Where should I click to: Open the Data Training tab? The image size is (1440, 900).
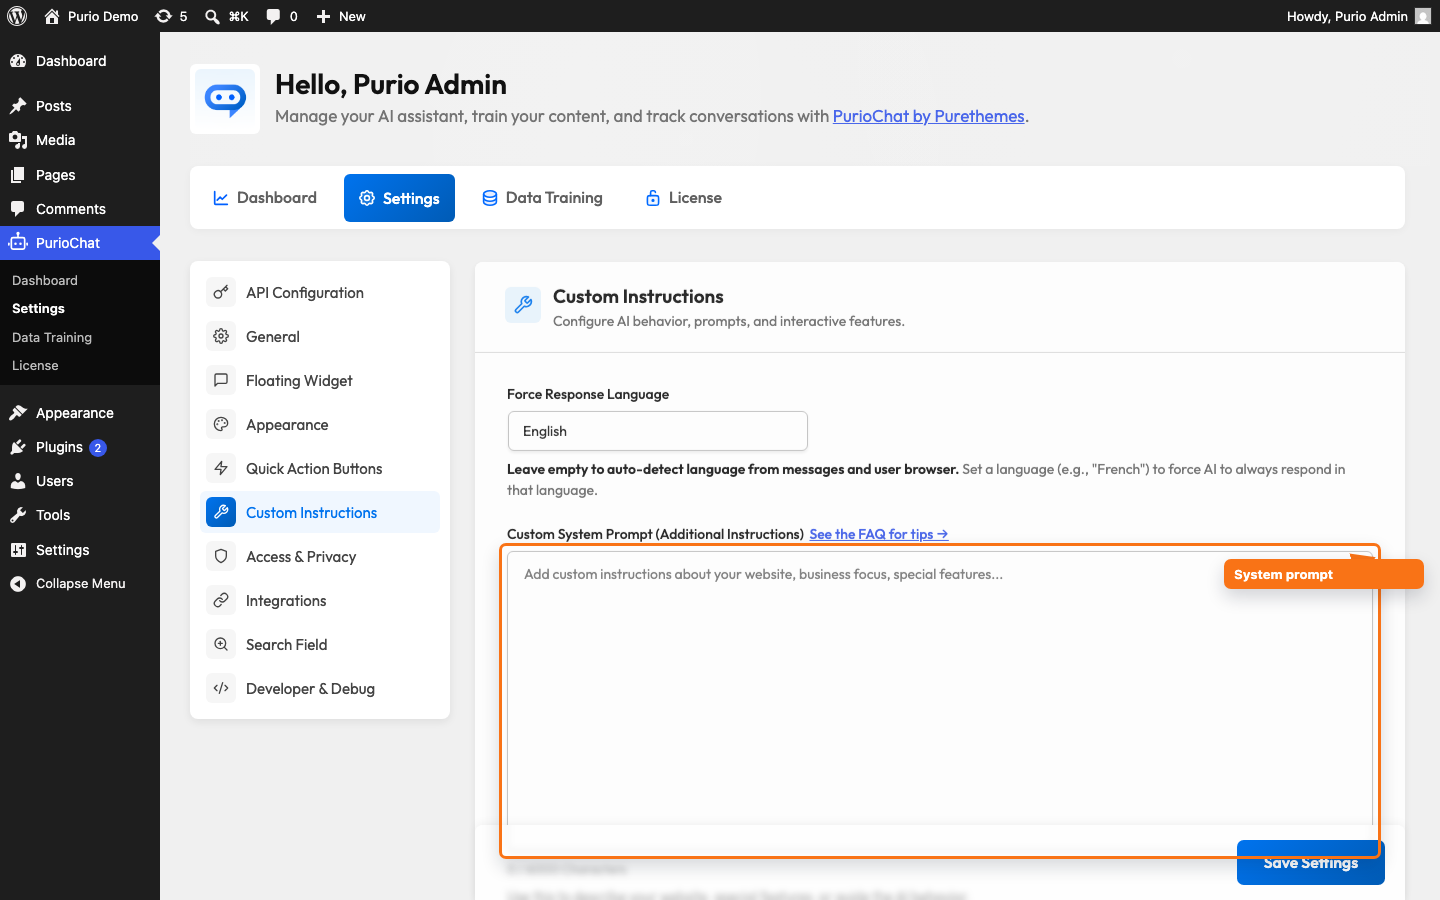(x=542, y=198)
